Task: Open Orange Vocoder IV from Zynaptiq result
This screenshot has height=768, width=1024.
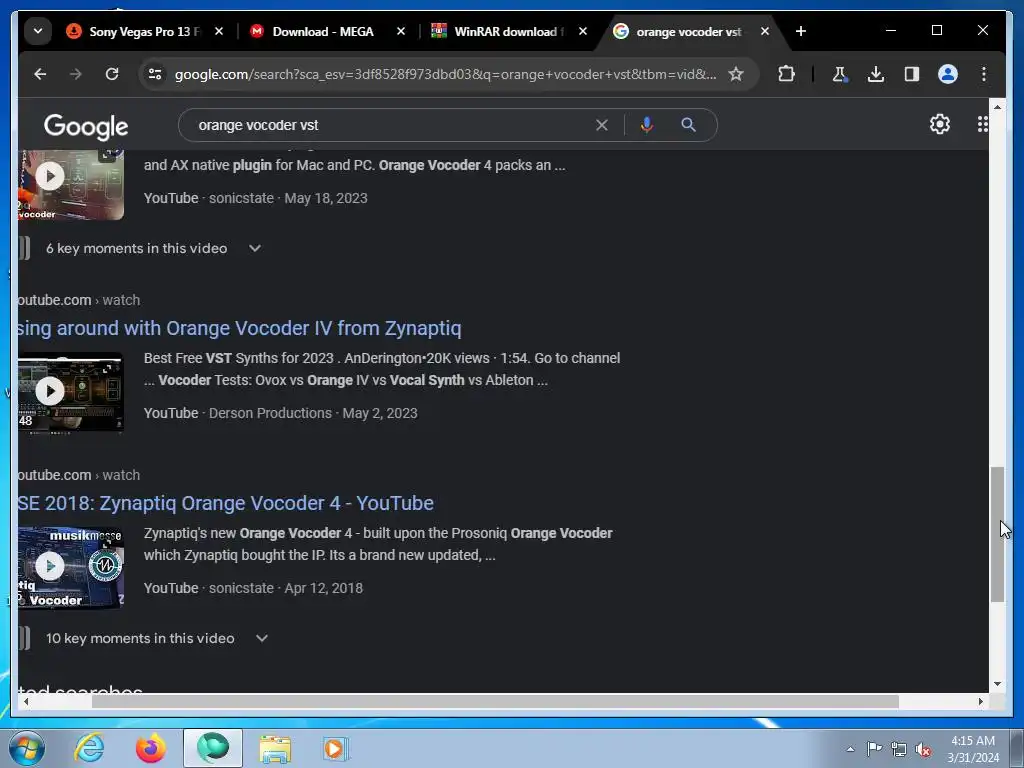Action: click(240, 328)
